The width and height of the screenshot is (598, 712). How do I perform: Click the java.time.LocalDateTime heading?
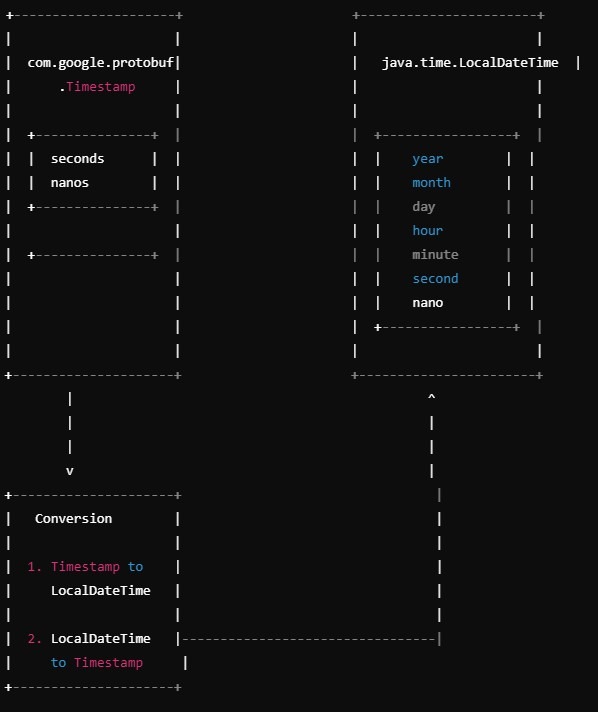coord(470,63)
